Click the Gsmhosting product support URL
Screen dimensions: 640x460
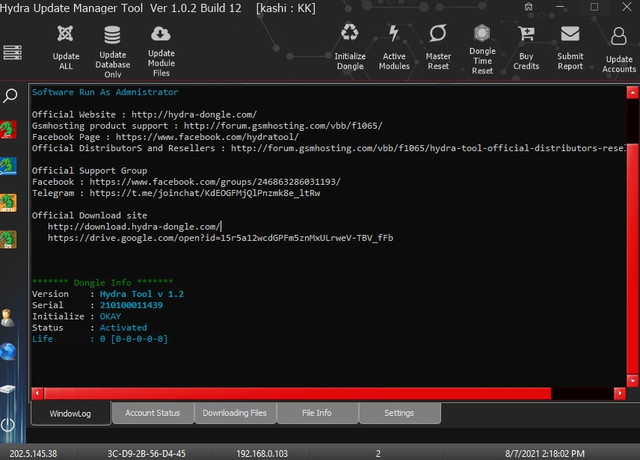click(x=283, y=126)
